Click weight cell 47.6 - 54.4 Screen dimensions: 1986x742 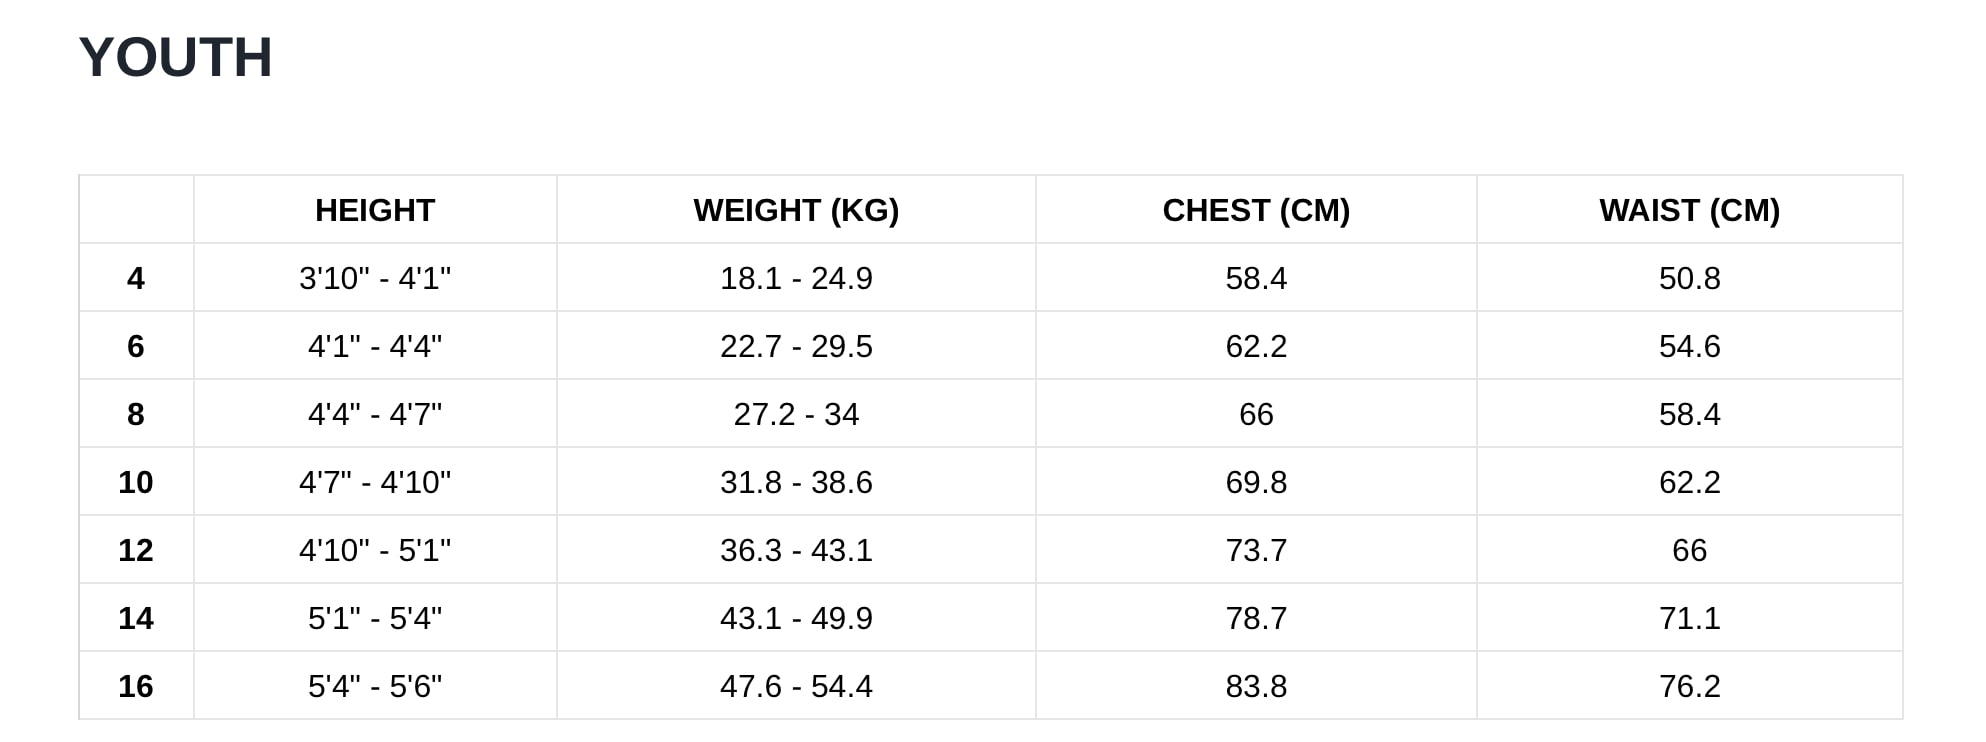point(796,686)
